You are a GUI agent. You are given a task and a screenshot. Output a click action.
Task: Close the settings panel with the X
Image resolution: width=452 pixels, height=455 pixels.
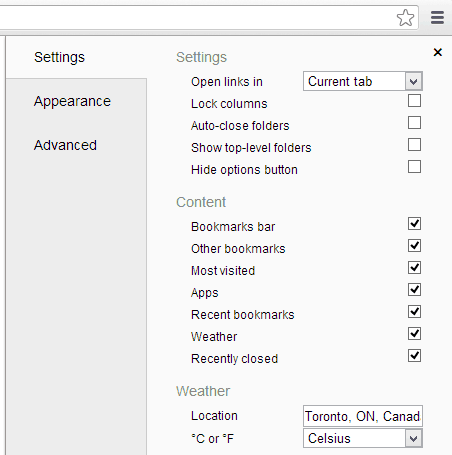(x=438, y=52)
